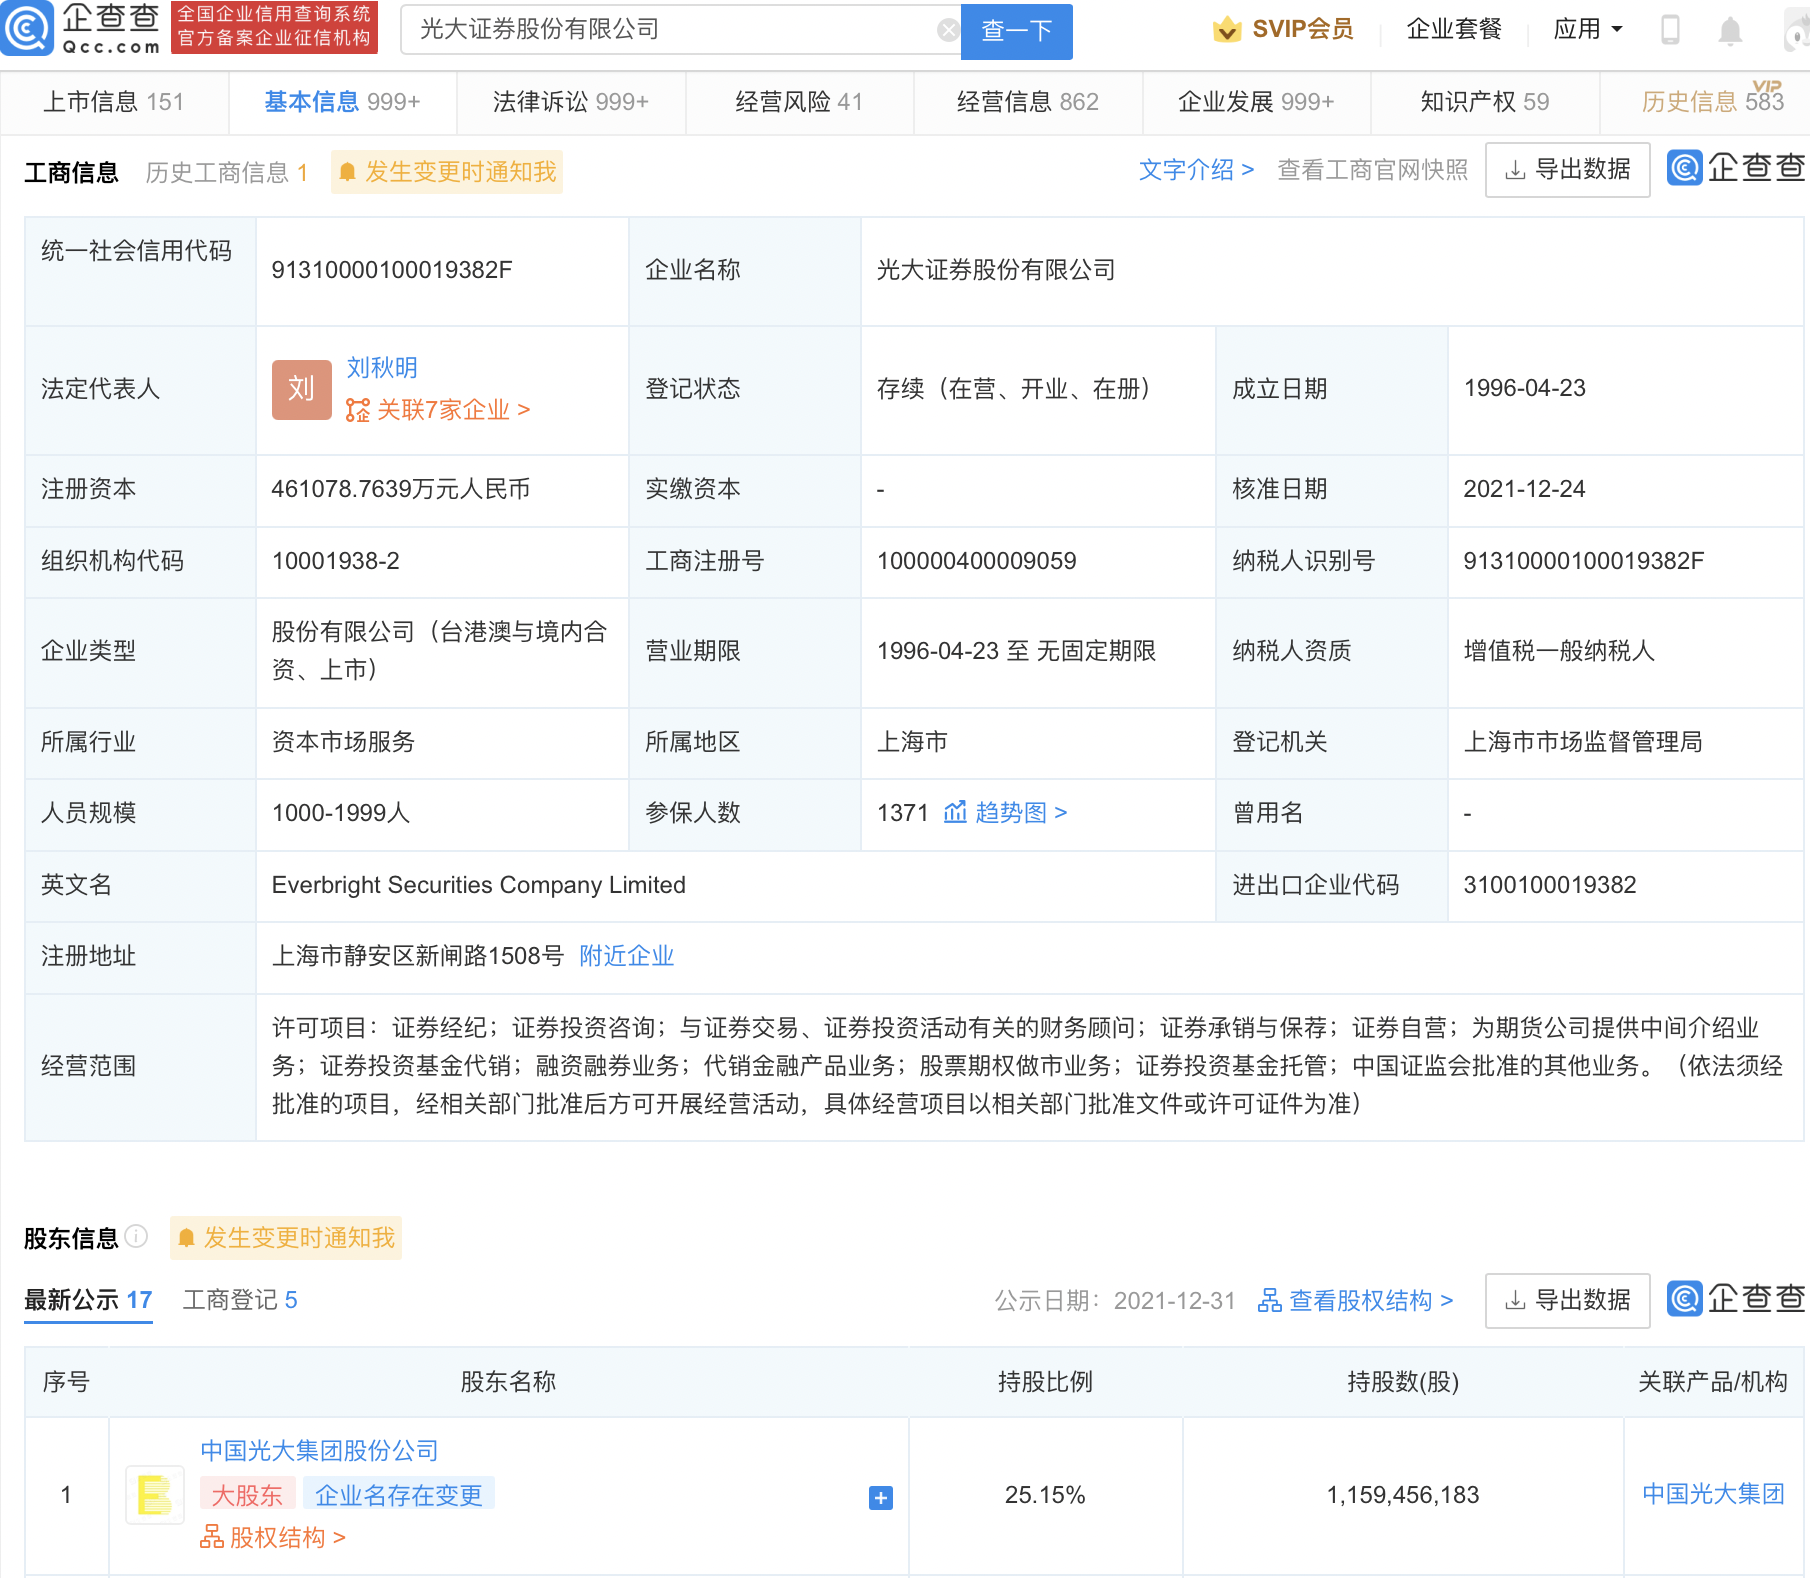This screenshot has width=1810, height=1578.
Task: Open notifications via the bell icon
Action: 1729,31
